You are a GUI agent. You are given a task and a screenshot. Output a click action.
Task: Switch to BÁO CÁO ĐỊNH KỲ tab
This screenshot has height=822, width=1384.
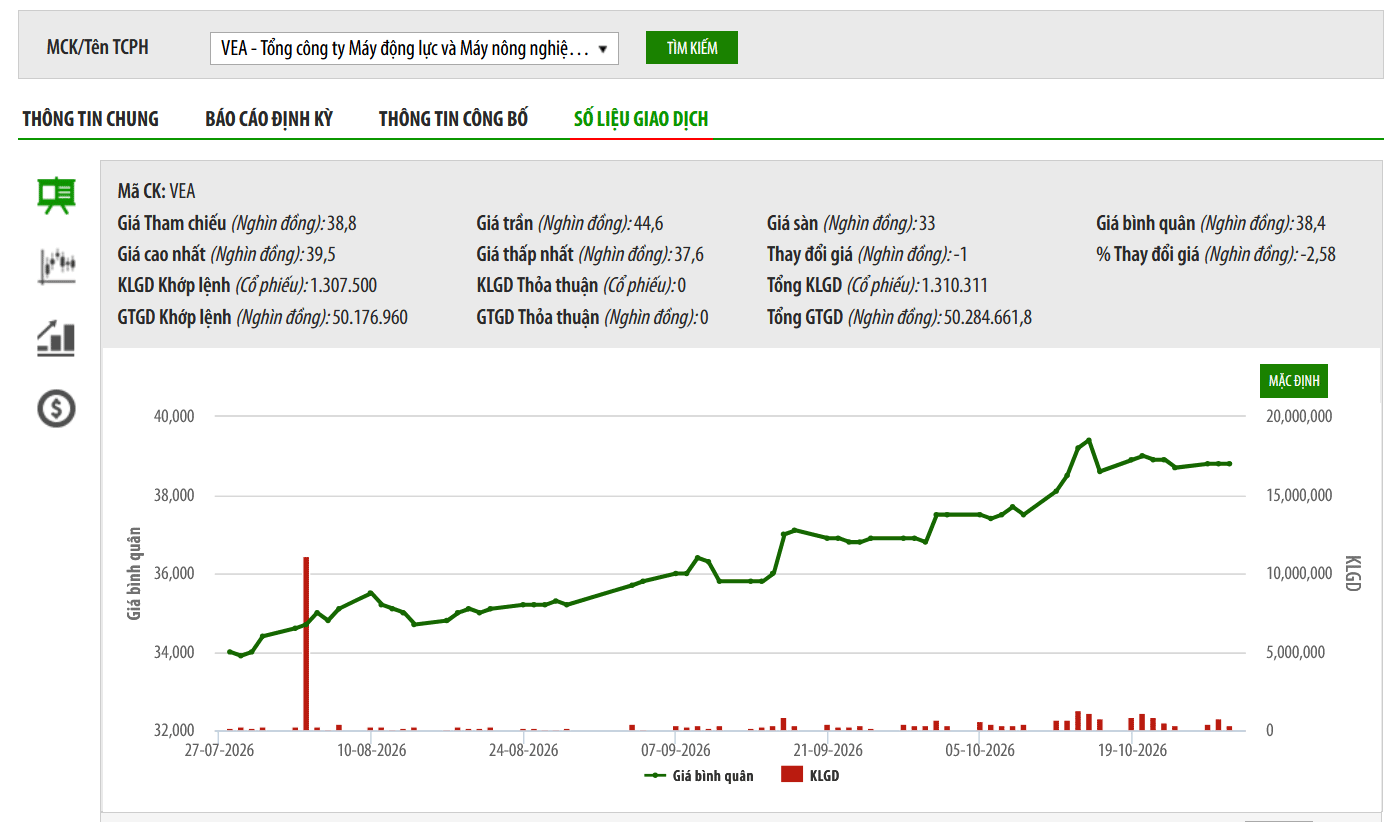click(x=269, y=119)
